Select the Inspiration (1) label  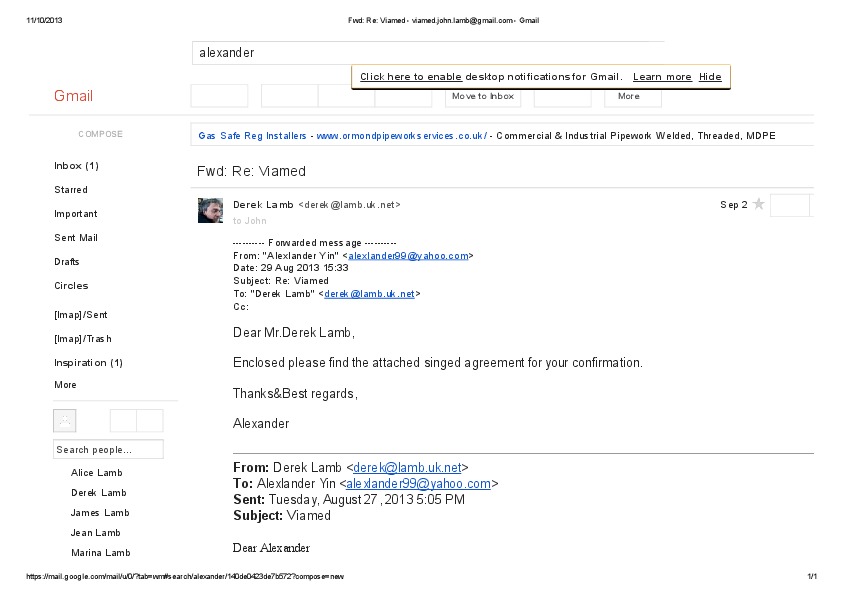point(88,363)
